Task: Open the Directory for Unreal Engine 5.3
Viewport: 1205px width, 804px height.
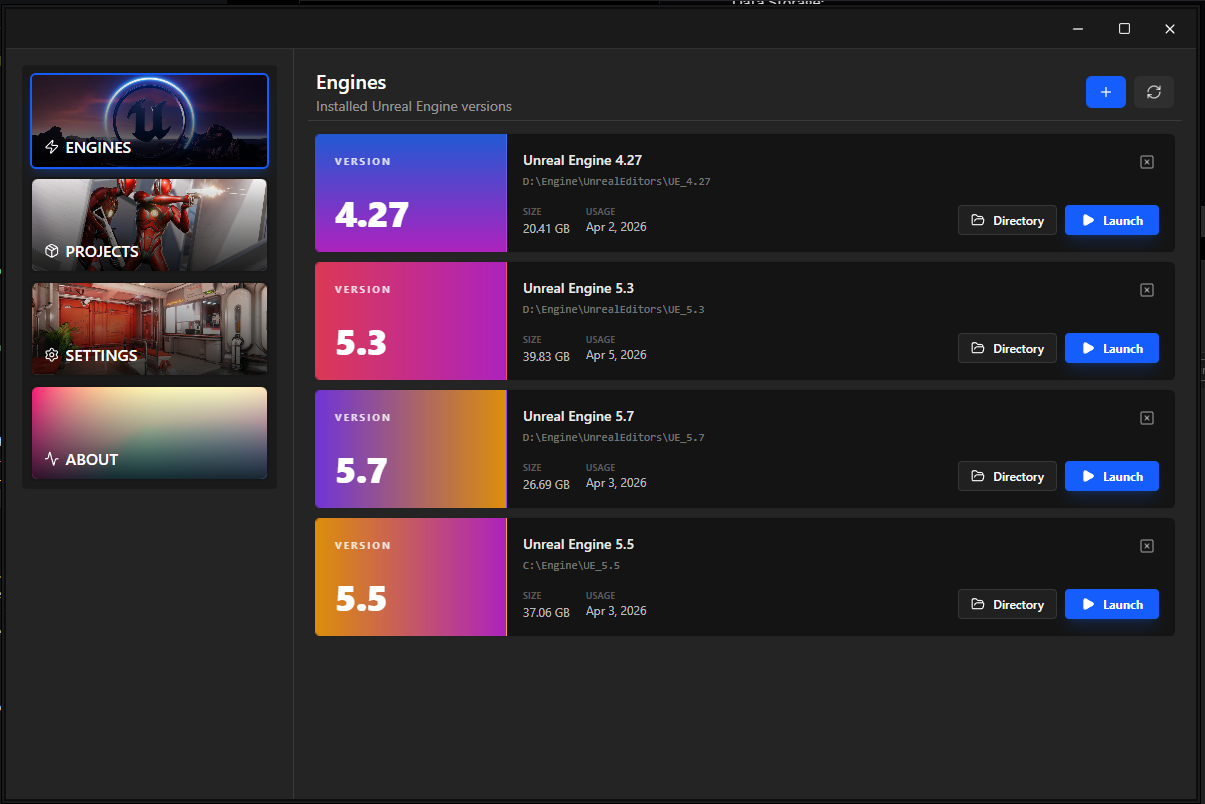Action: [x=1007, y=348]
